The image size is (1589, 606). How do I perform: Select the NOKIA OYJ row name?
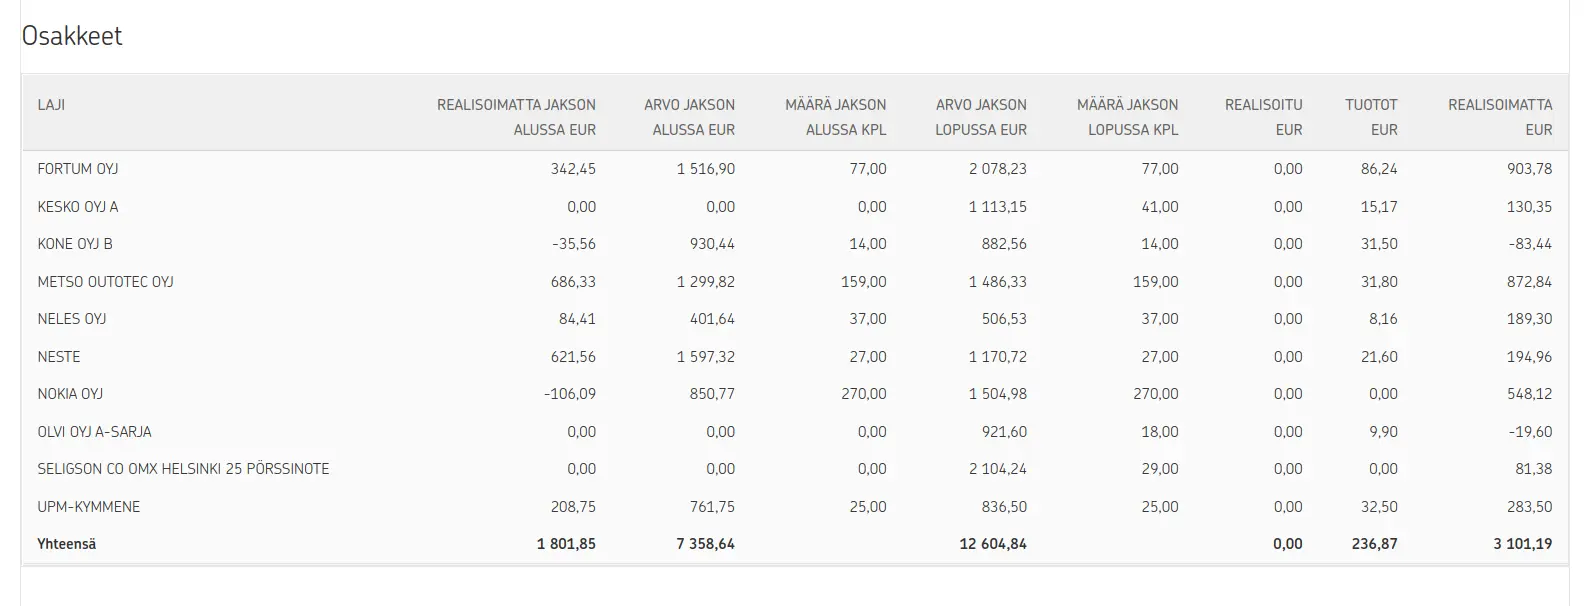point(70,394)
